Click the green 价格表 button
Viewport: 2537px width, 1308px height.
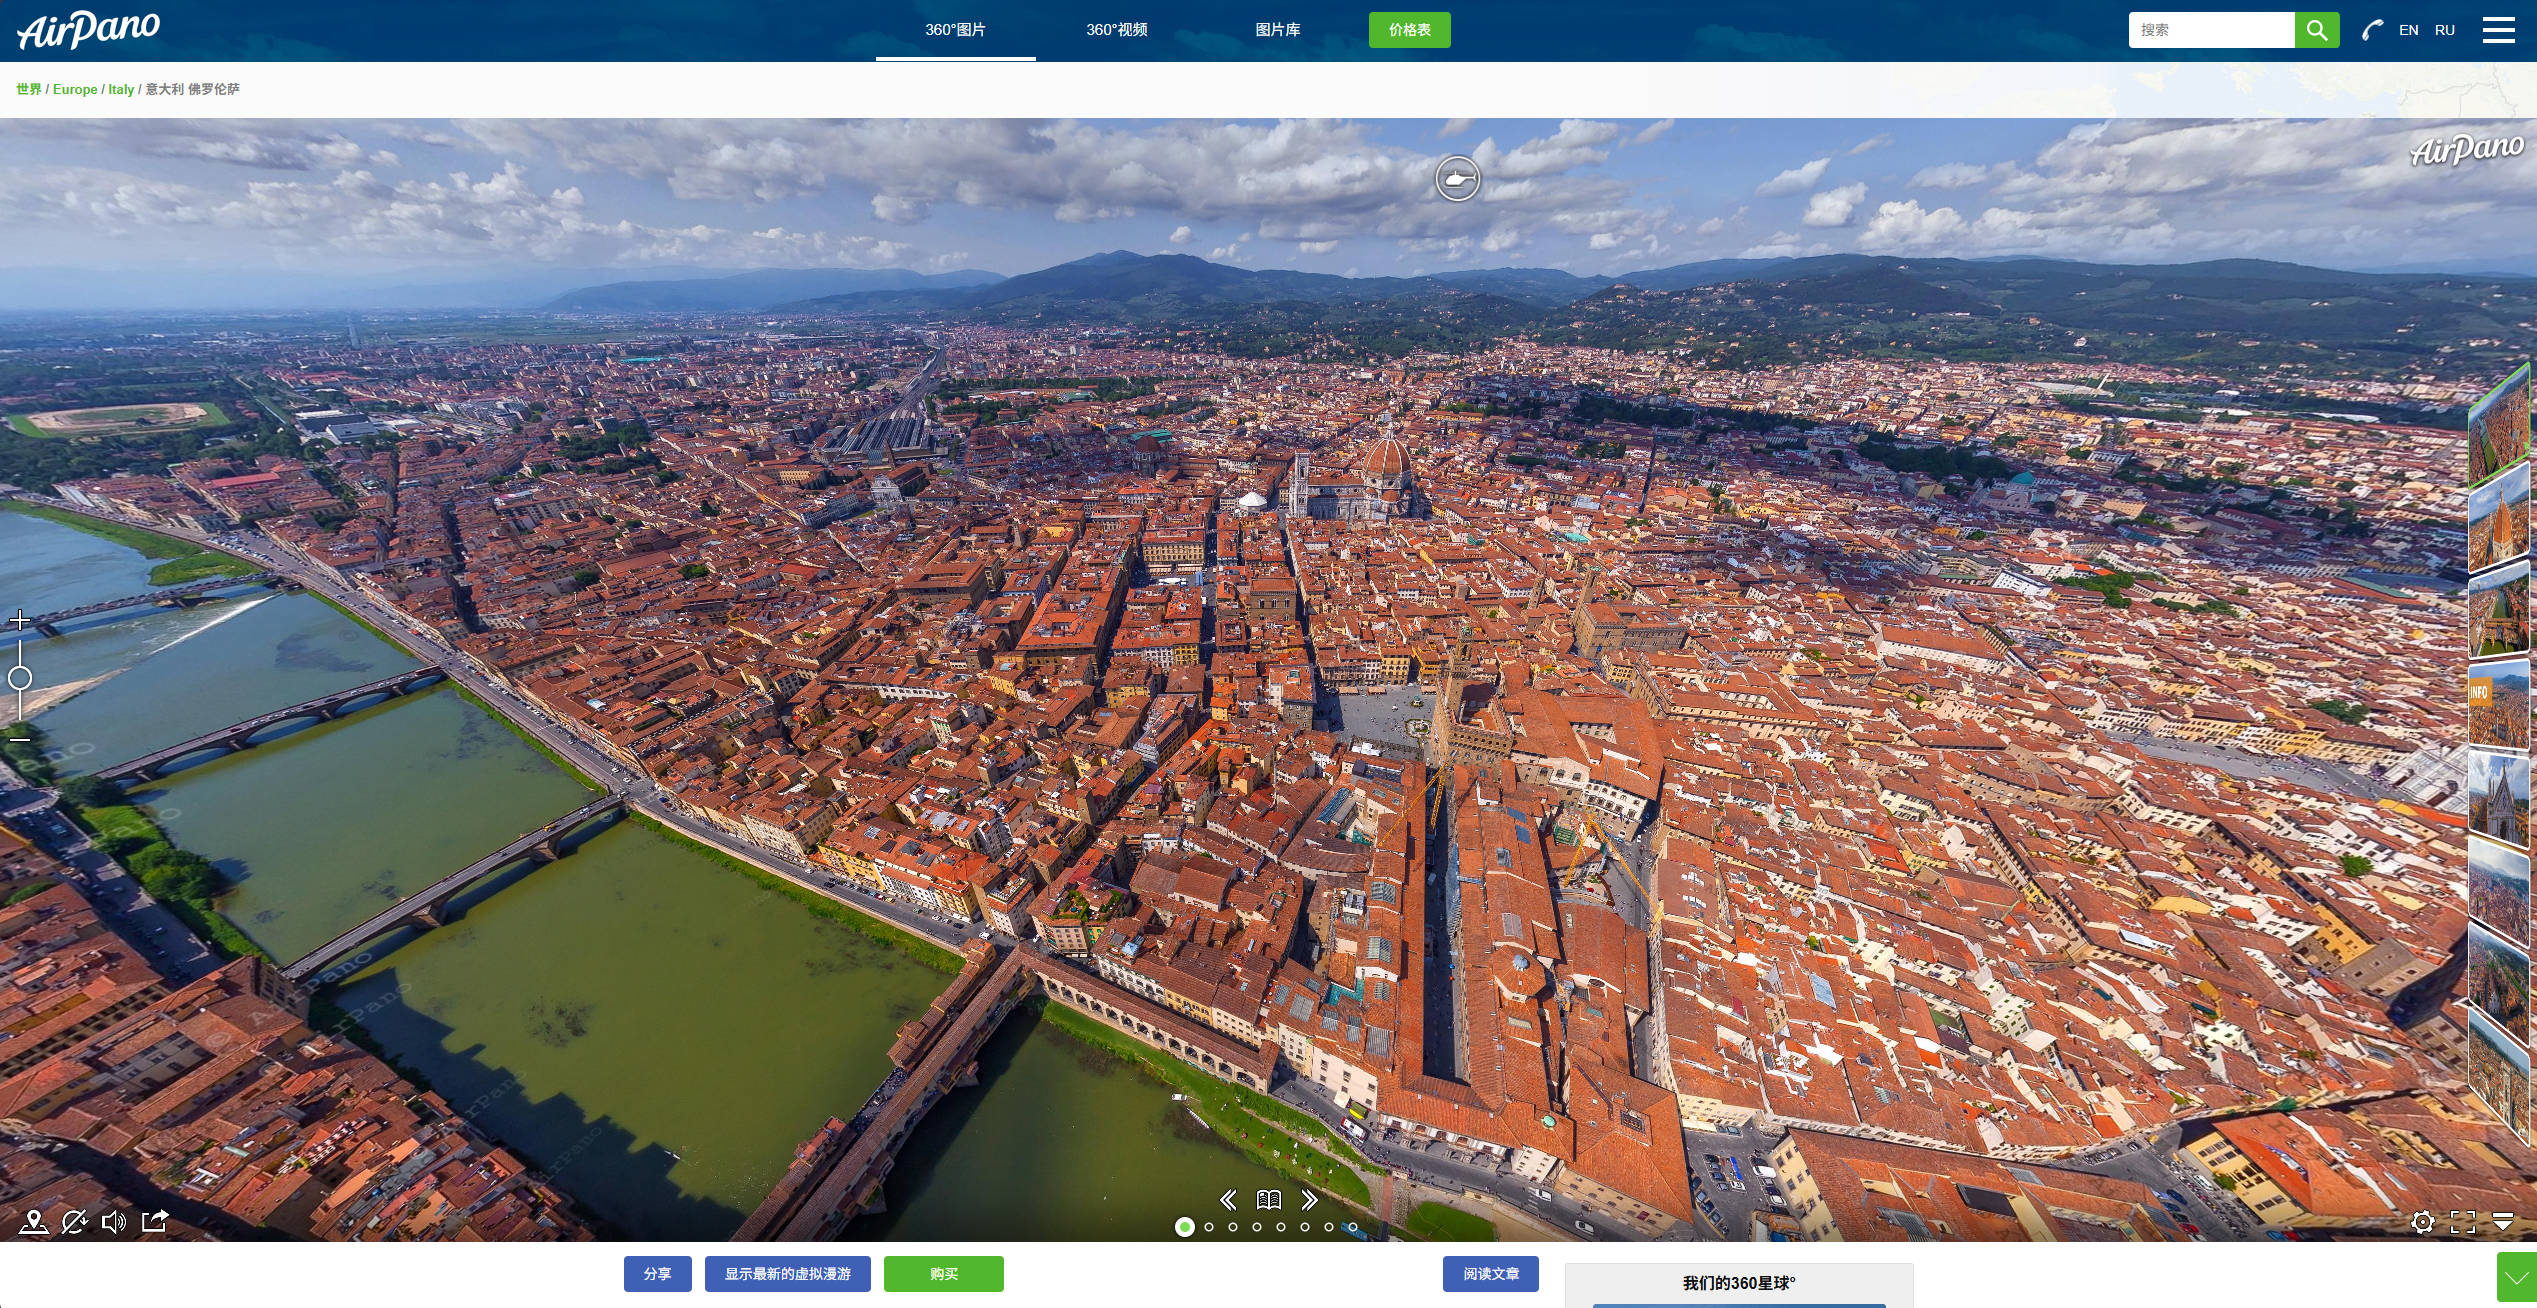[x=1409, y=30]
